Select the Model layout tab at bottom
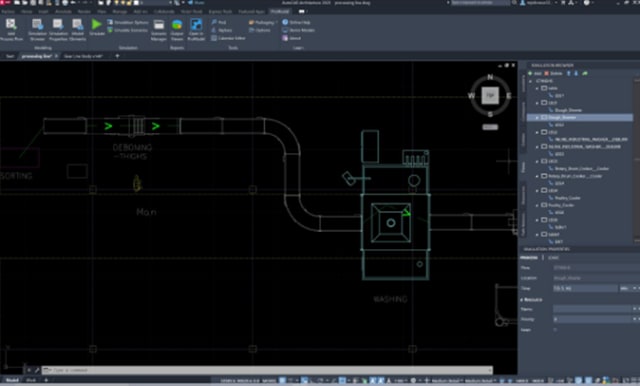The width and height of the screenshot is (640, 386). pyautogui.click(x=12, y=380)
